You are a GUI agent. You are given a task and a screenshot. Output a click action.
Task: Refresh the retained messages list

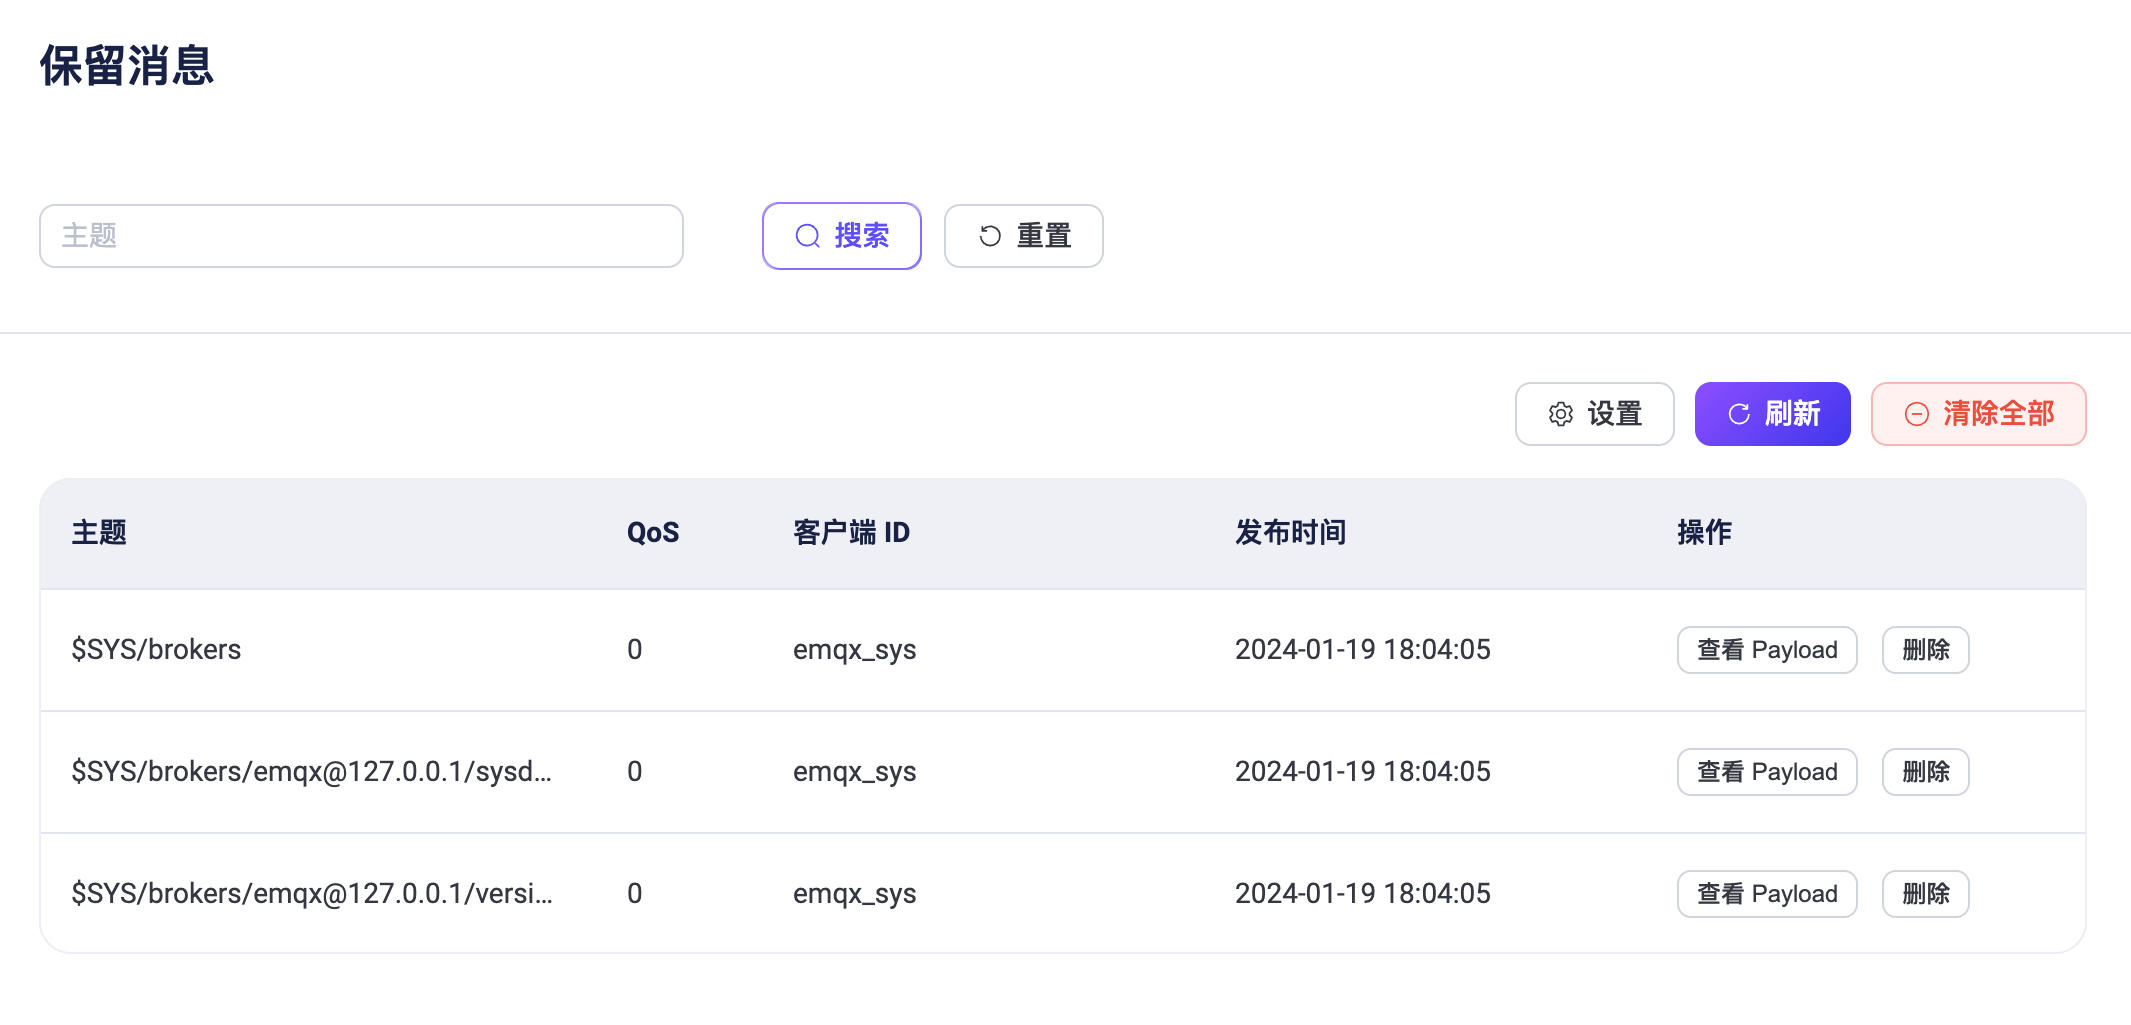pyautogui.click(x=1772, y=413)
